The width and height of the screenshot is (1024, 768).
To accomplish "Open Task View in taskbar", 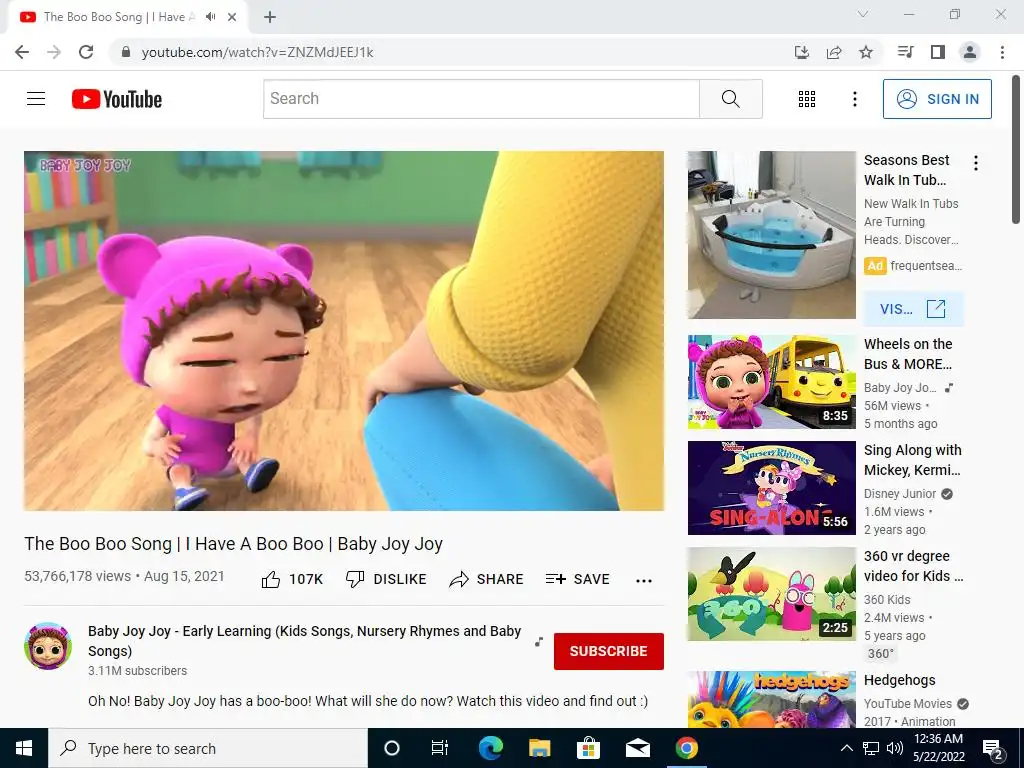I will 440,748.
